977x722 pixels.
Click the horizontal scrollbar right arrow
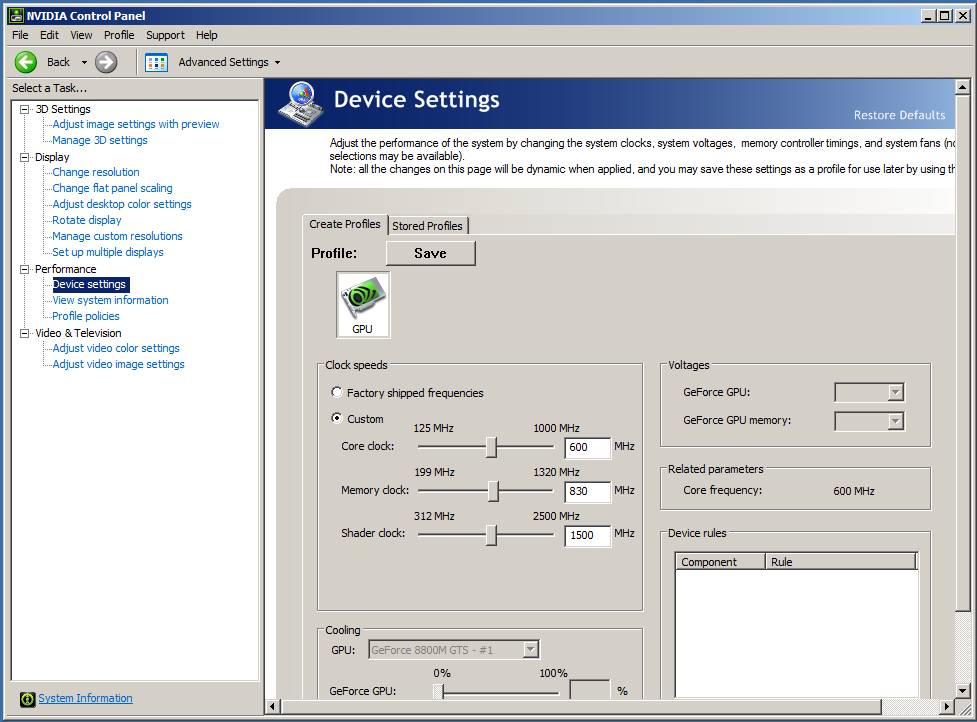coord(947,706)
